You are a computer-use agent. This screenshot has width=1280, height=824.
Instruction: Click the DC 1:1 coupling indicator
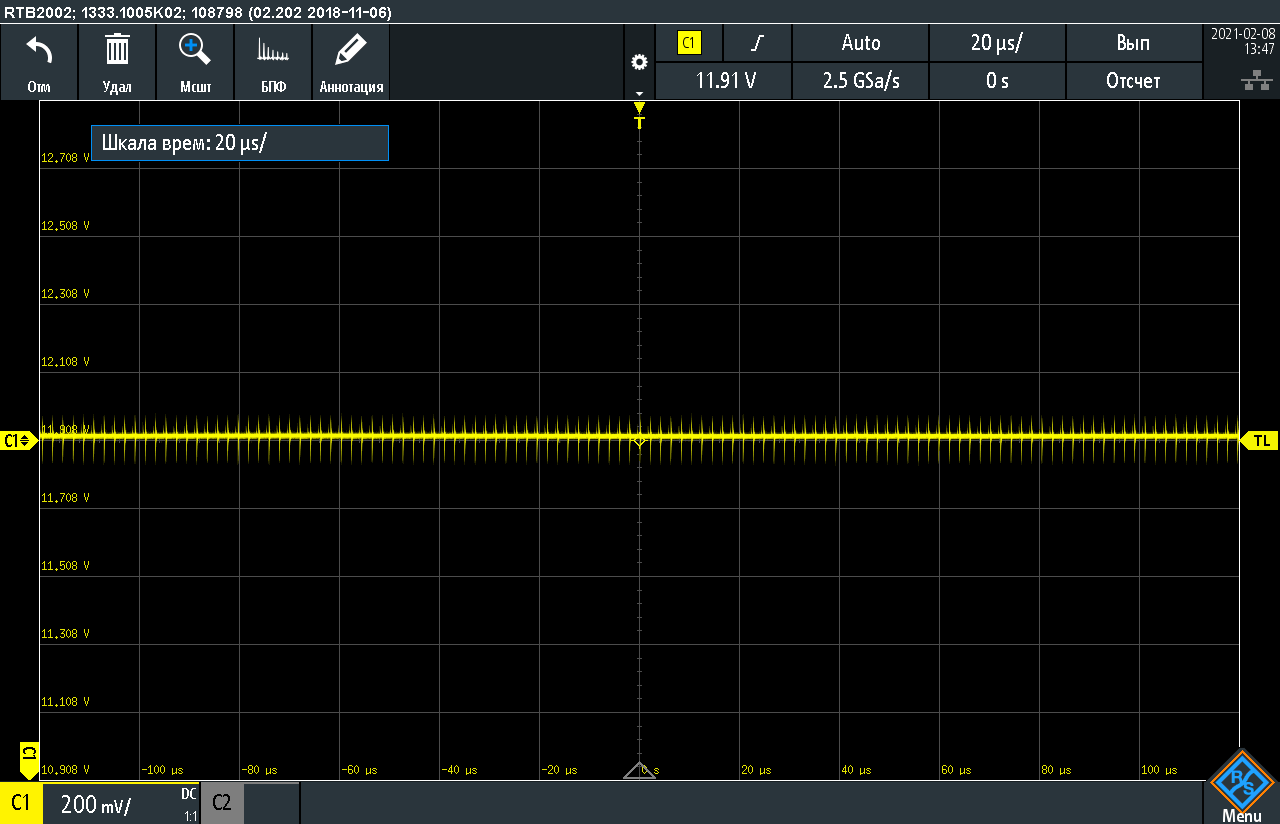click(x=189, y=804)
